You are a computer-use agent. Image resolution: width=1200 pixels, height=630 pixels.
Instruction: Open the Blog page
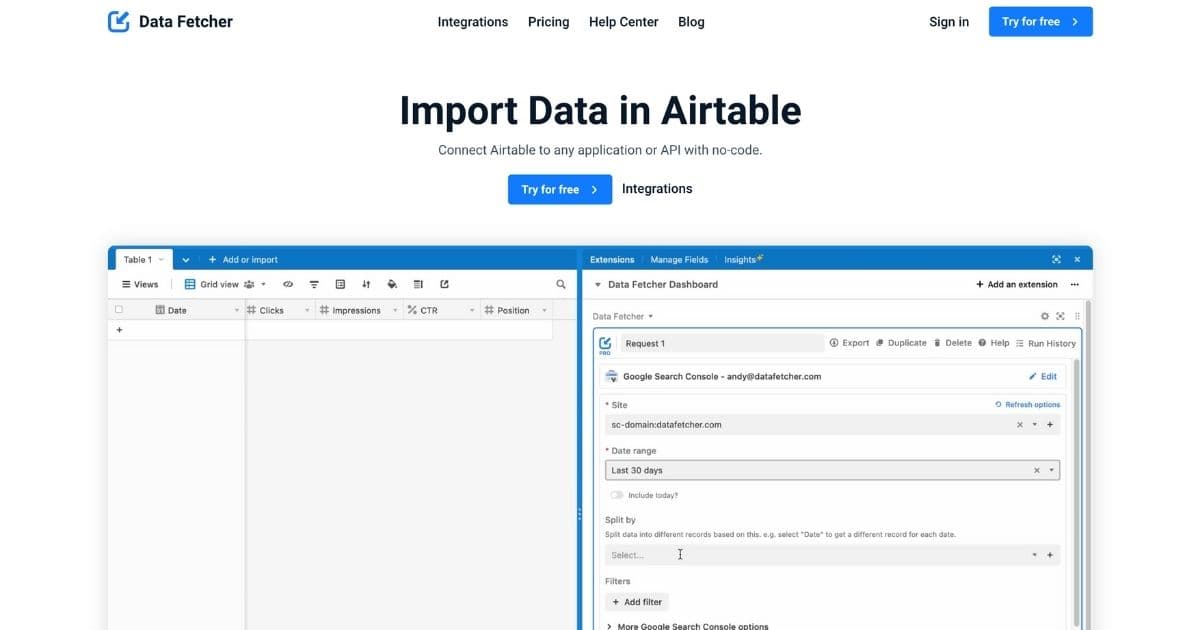691,22
